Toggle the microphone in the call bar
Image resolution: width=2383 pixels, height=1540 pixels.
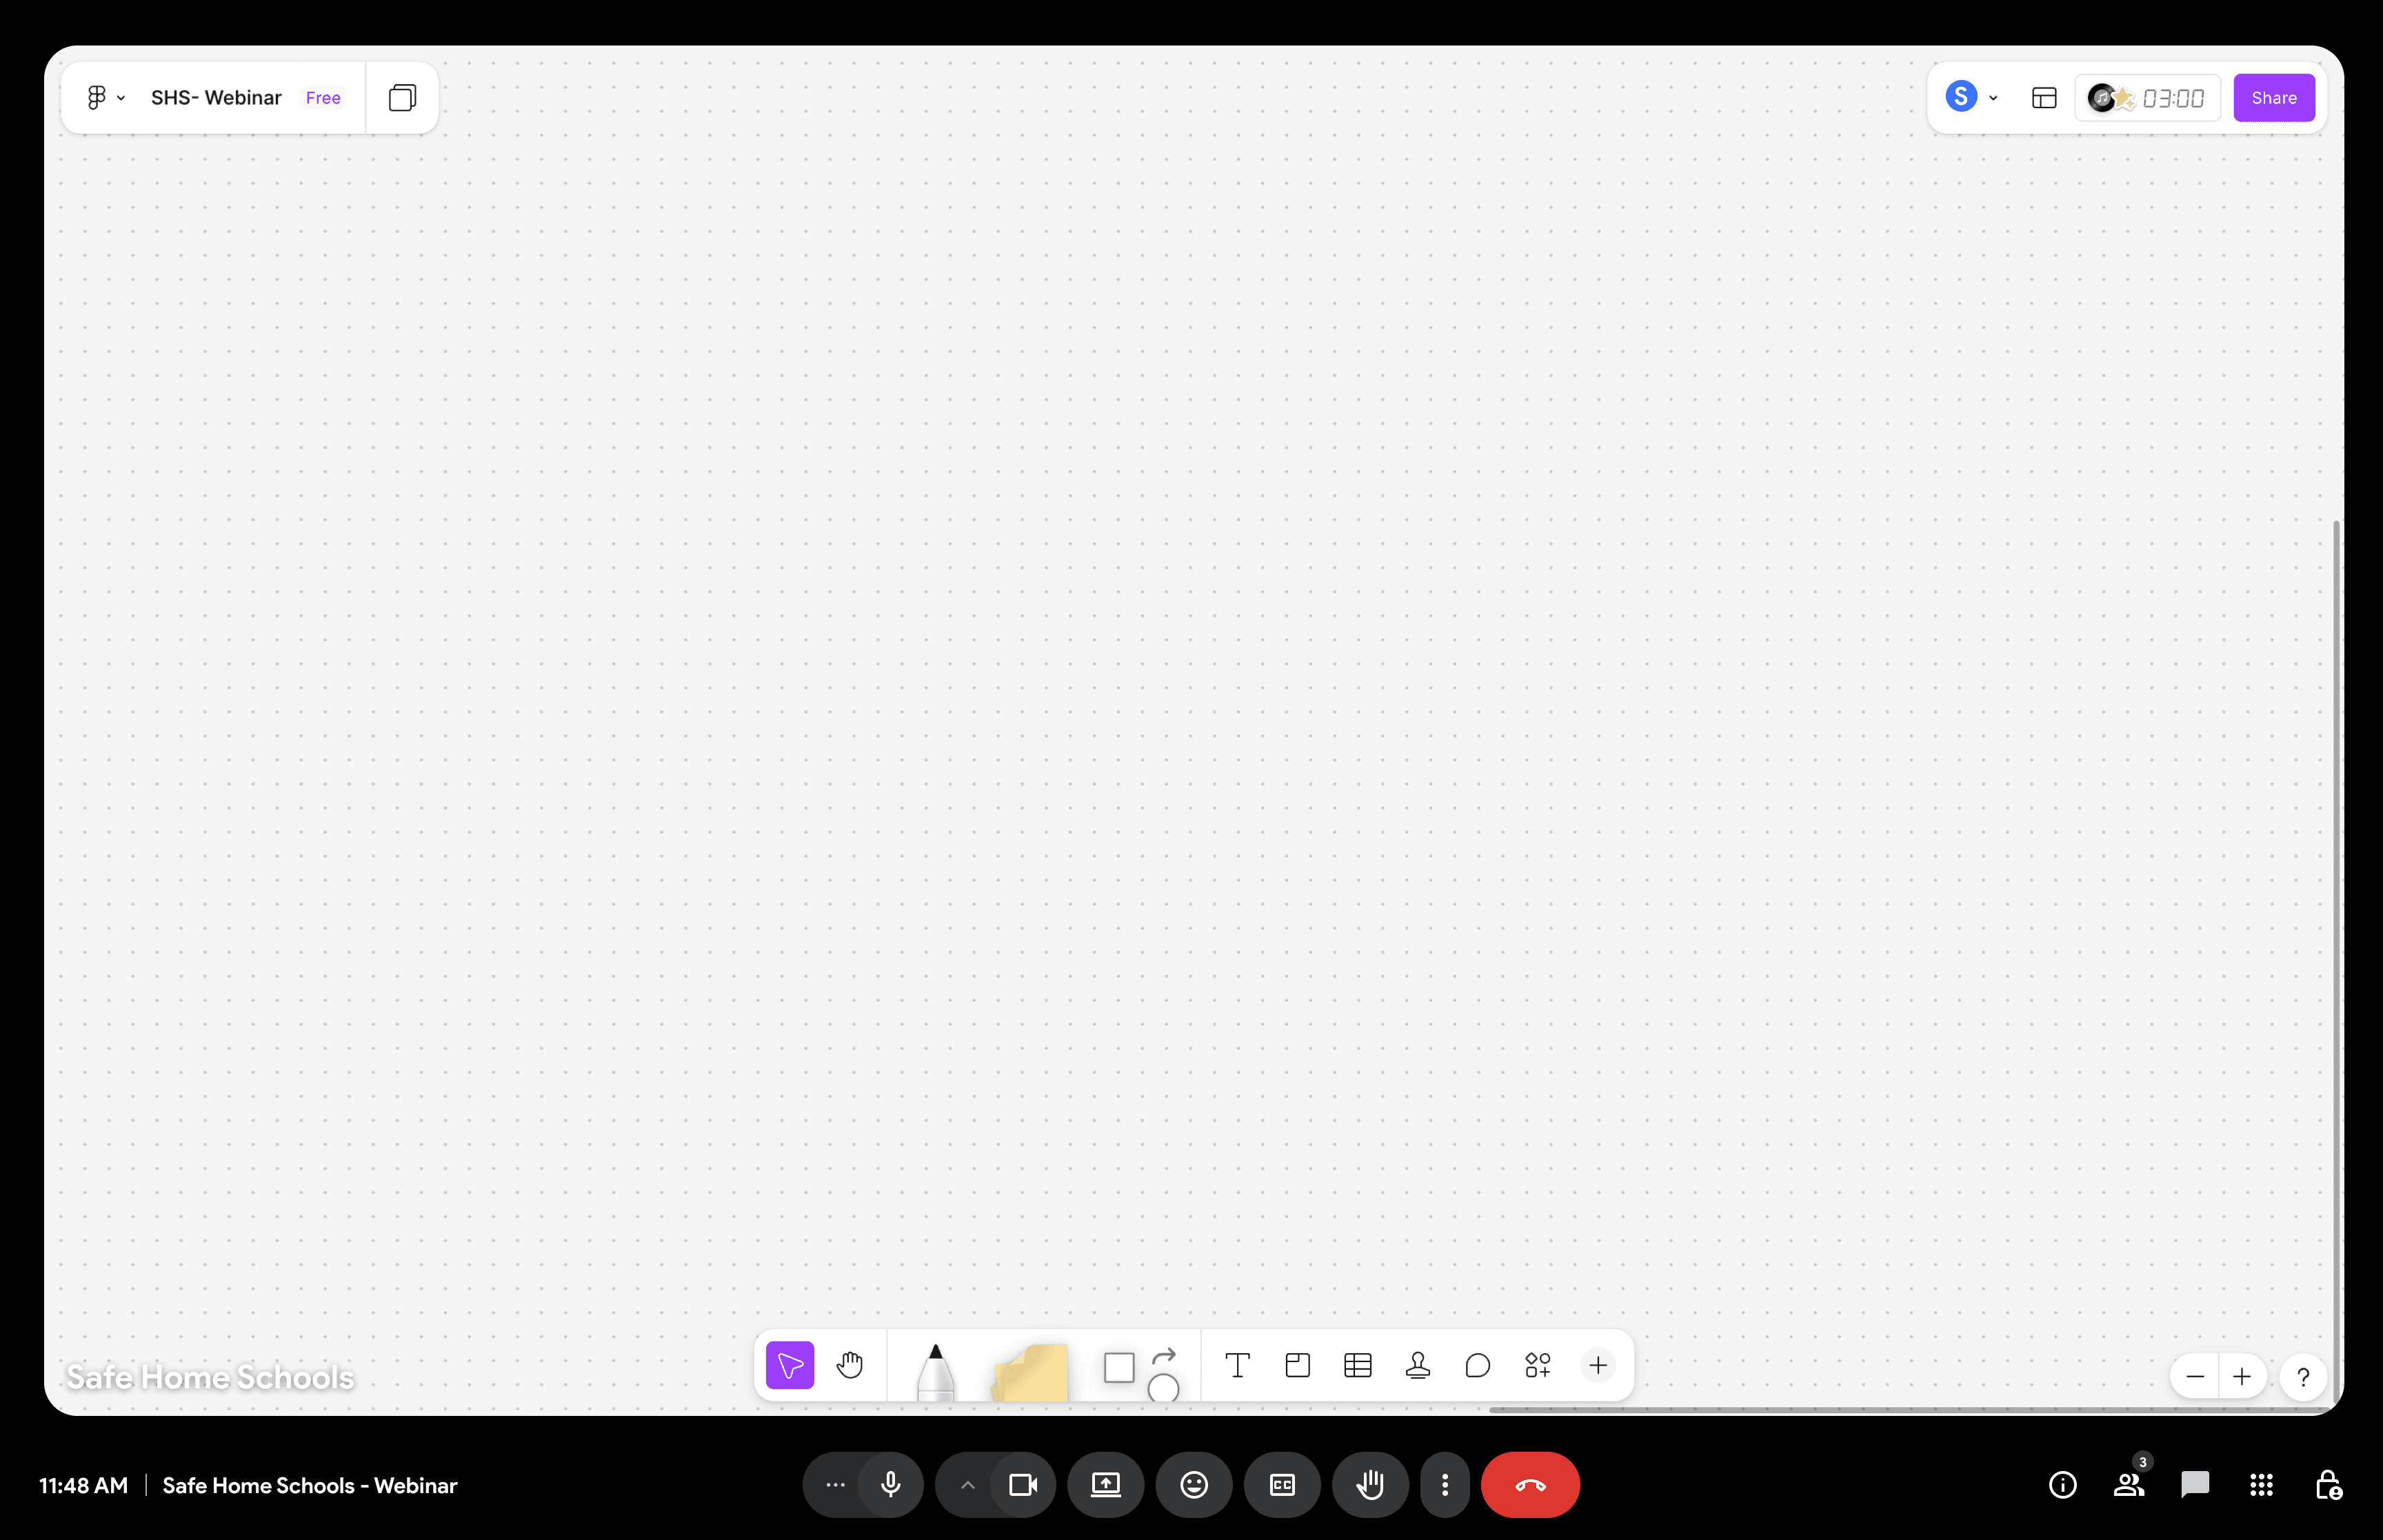pos(890,1485)
